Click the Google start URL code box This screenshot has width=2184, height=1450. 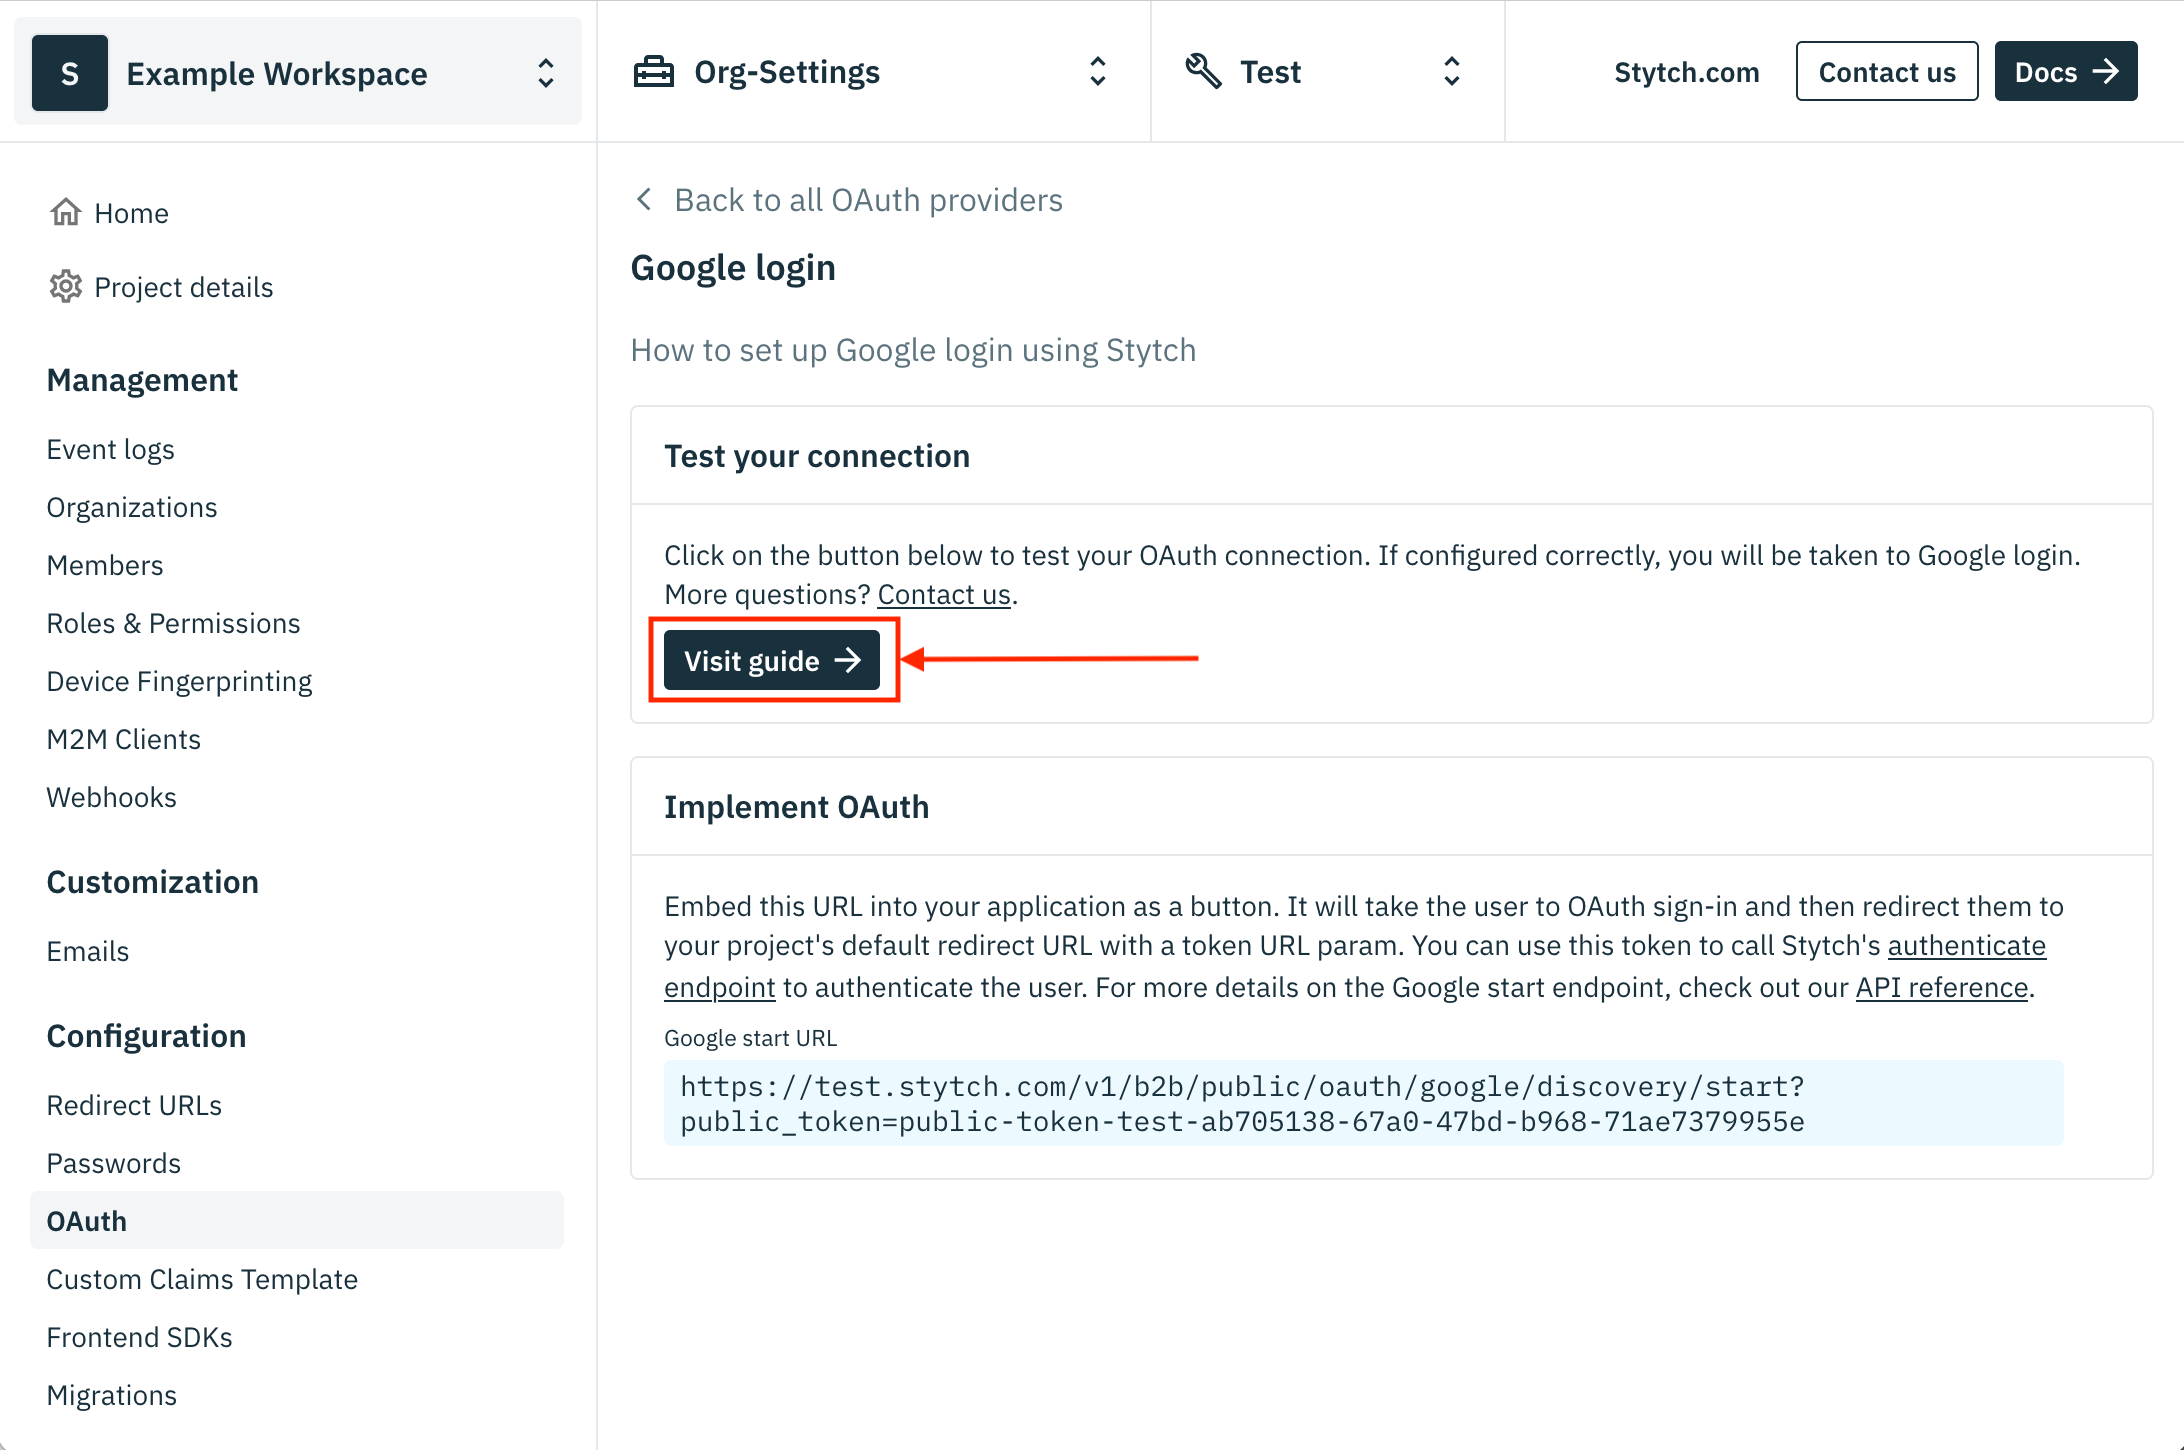1363,1103
